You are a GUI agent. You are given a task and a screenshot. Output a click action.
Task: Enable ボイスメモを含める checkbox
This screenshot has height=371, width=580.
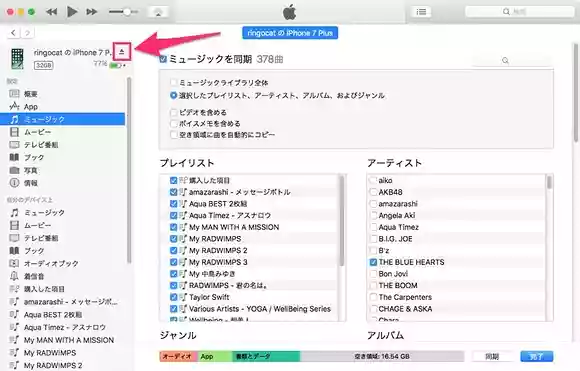click(x=173, y=123)
